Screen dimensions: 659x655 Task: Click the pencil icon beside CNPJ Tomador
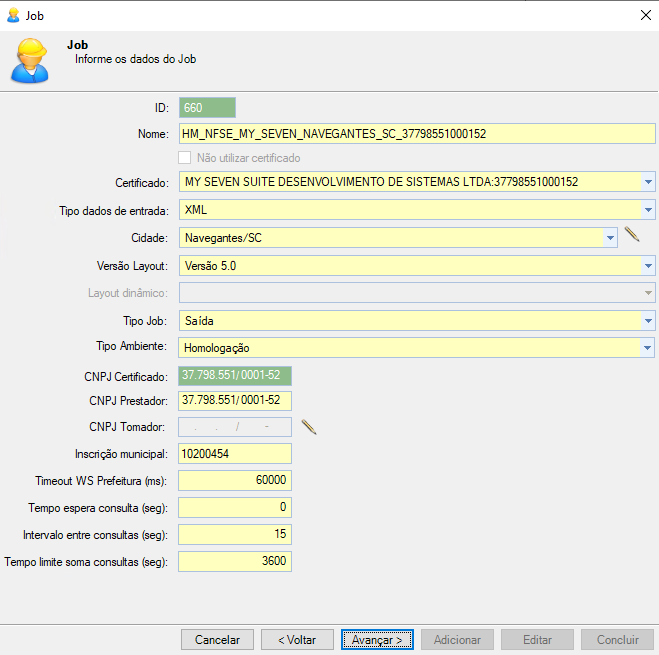point(309,427)
